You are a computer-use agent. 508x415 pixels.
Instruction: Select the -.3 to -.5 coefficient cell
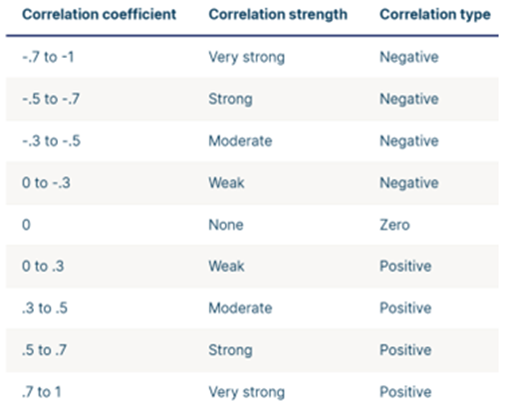pyautogui.click(x=51, y=141)
